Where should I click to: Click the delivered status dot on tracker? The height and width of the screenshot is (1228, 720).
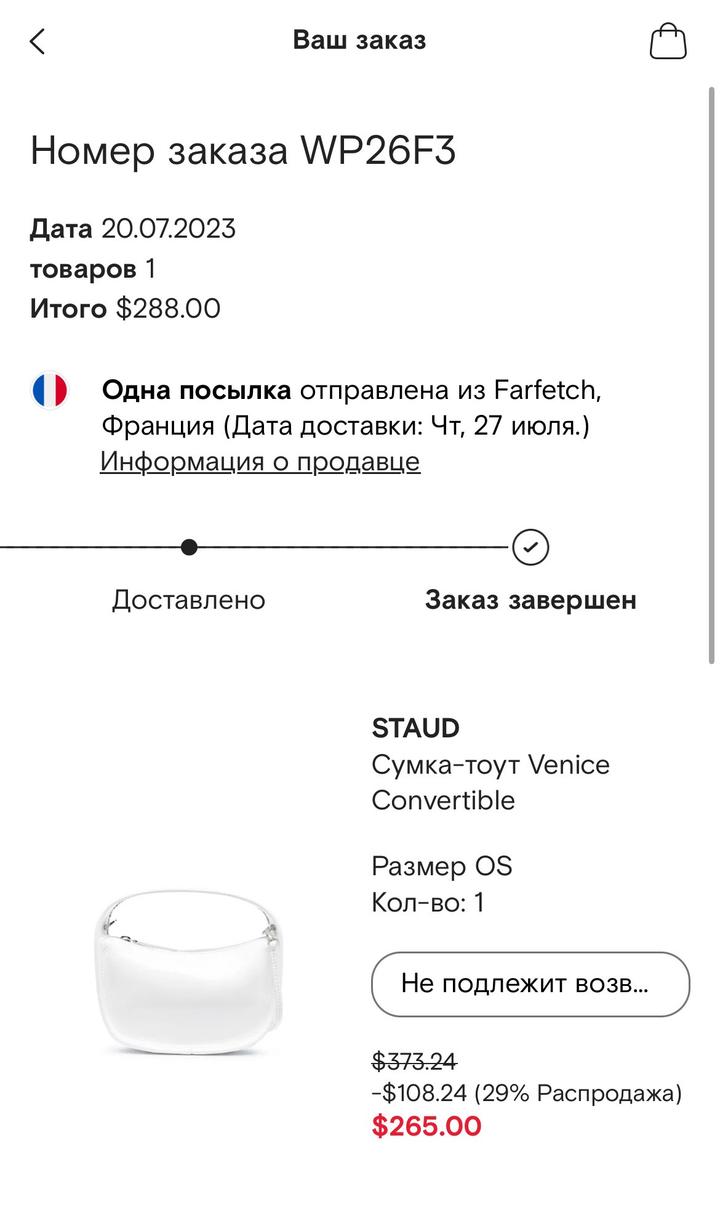189,547
